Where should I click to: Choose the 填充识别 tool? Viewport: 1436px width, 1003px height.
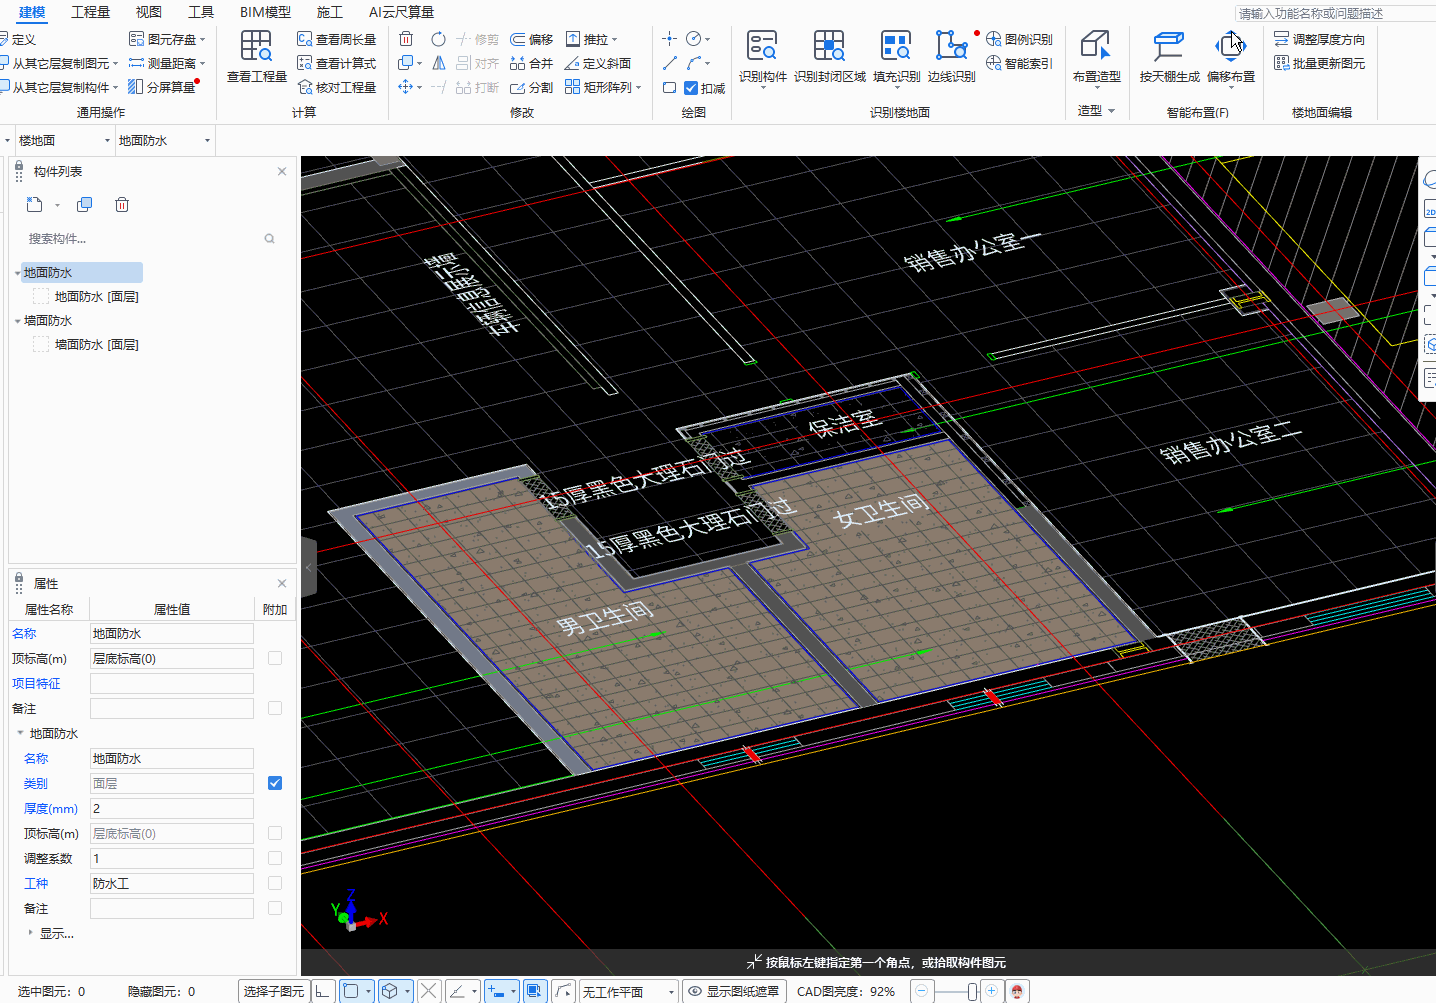tap(896, 47)
